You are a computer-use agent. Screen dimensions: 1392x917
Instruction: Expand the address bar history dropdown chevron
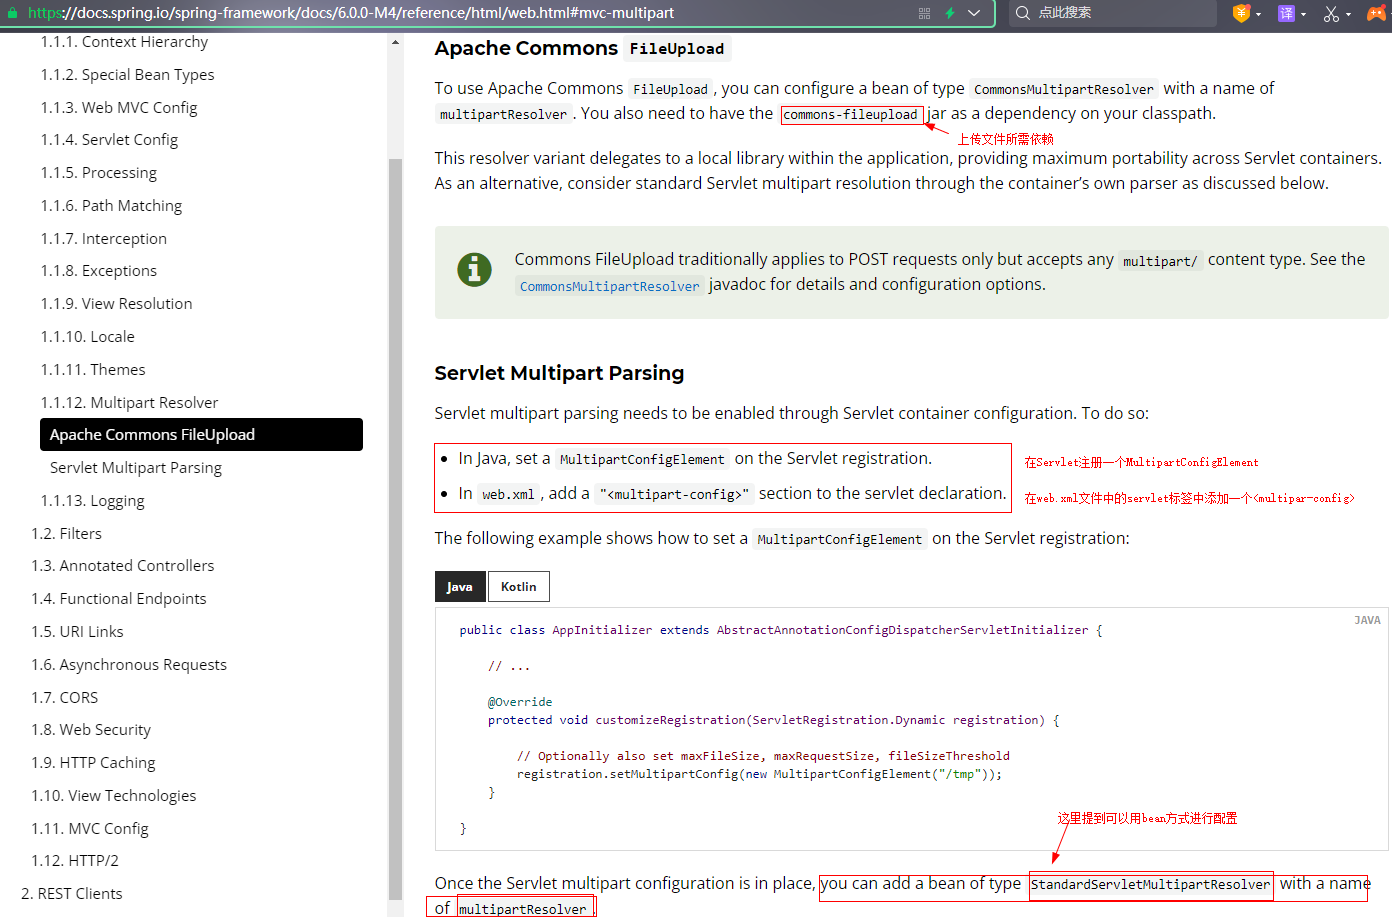(974, 13)
